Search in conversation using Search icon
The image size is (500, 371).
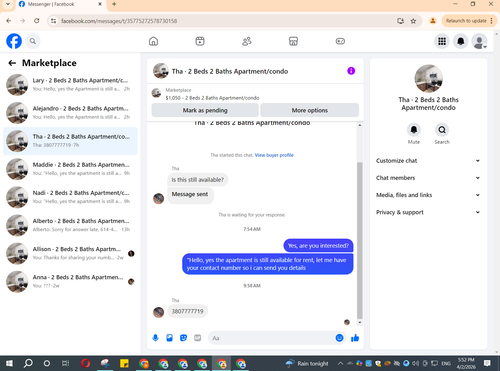click(442, 130)
